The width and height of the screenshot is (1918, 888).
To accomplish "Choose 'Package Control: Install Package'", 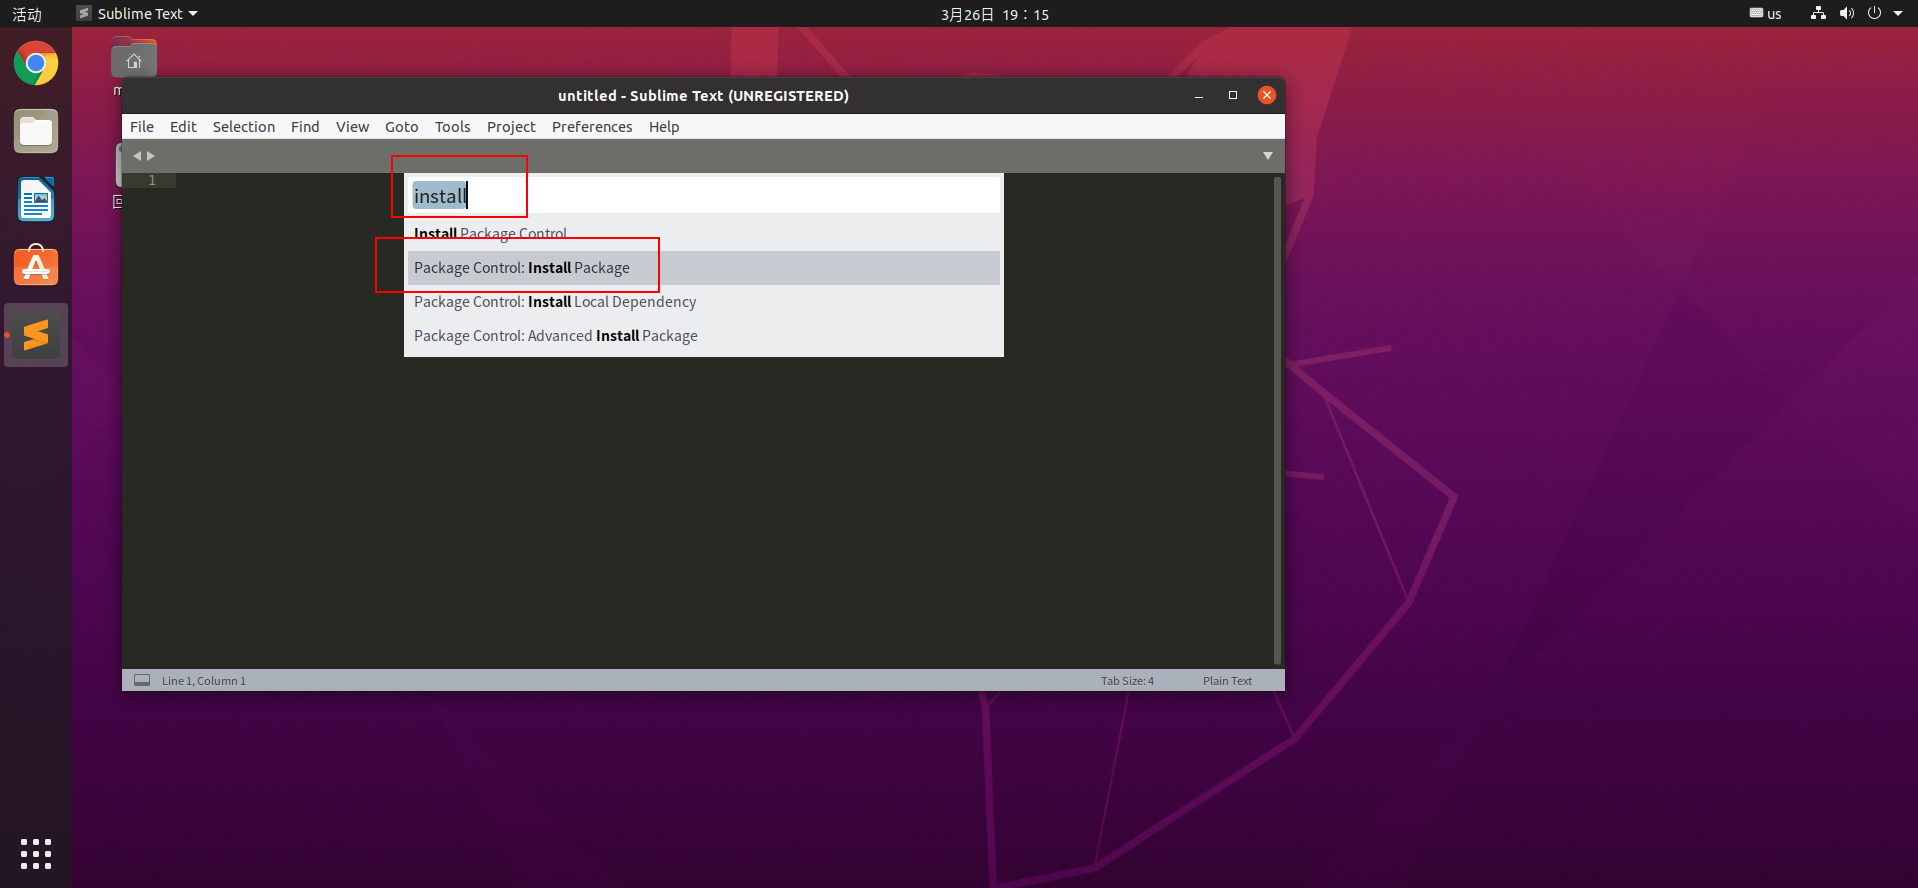I will point(704,268).
